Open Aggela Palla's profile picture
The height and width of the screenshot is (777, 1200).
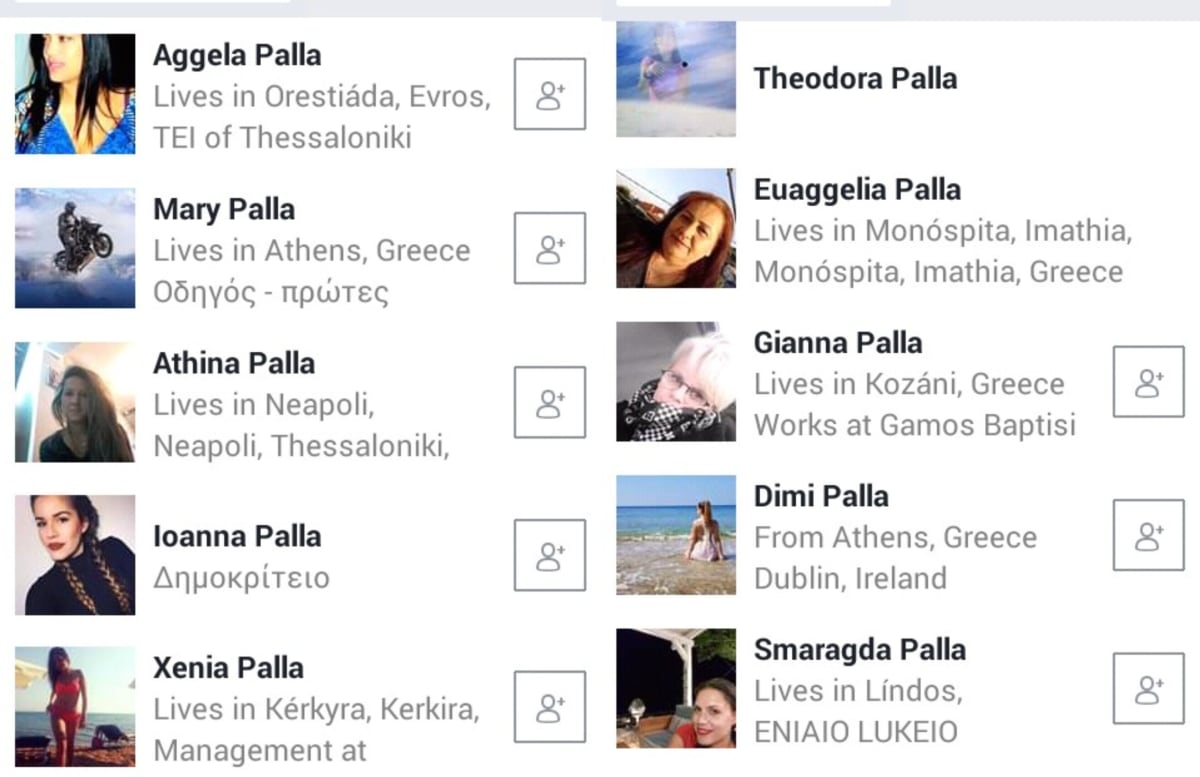pyautogui.click(x=75, y=94)
